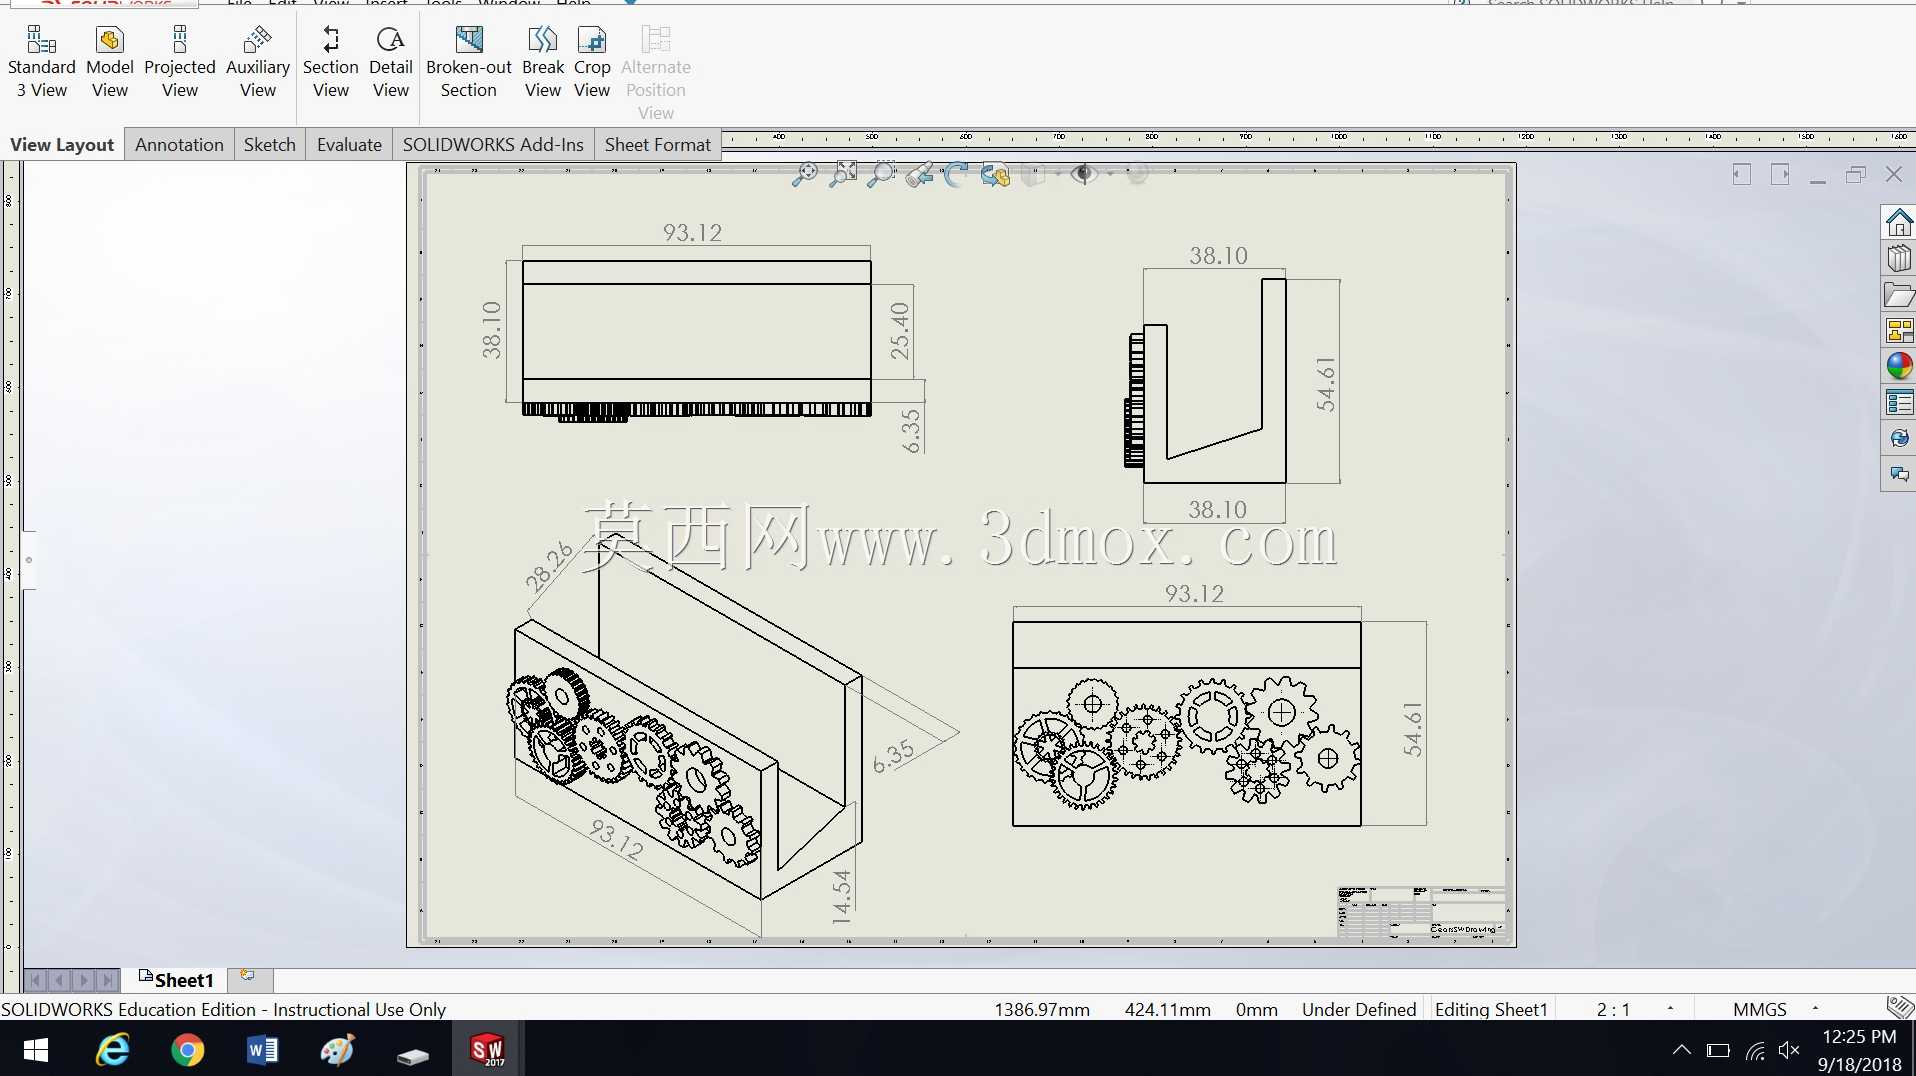This screenshot has height=1076, width=1916.
Task: Open the Paint palette app in taskbar
Action: point(337,1050)
